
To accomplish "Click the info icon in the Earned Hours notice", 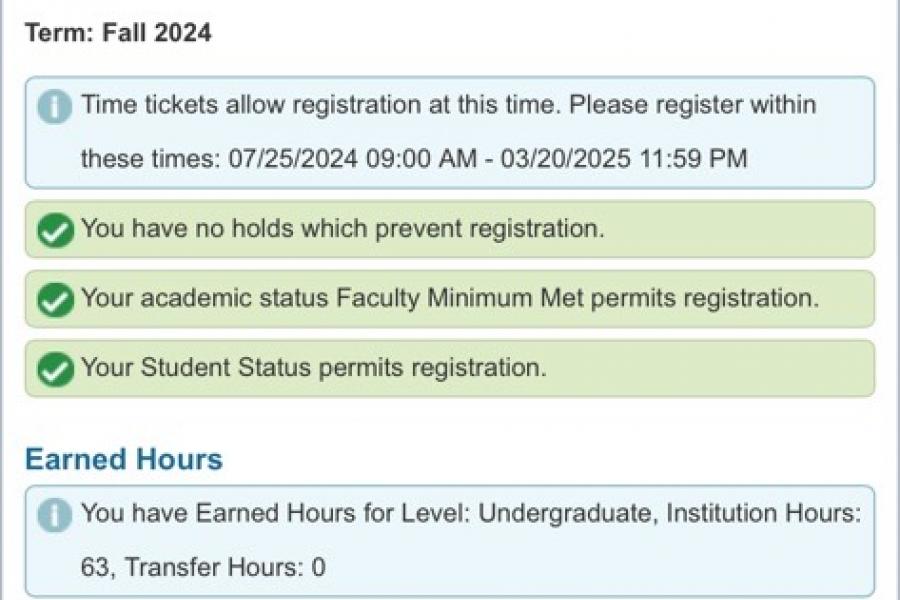I will [x=54, y=516].
